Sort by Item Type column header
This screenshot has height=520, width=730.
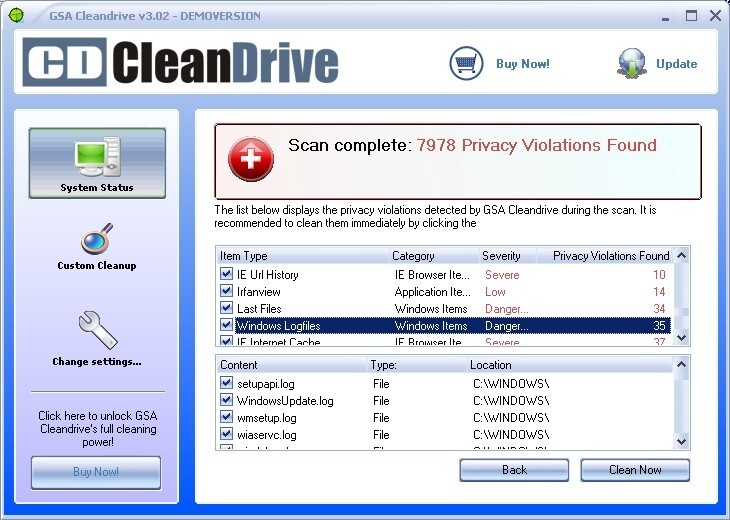pyautogui.click(x=303, y=256)
